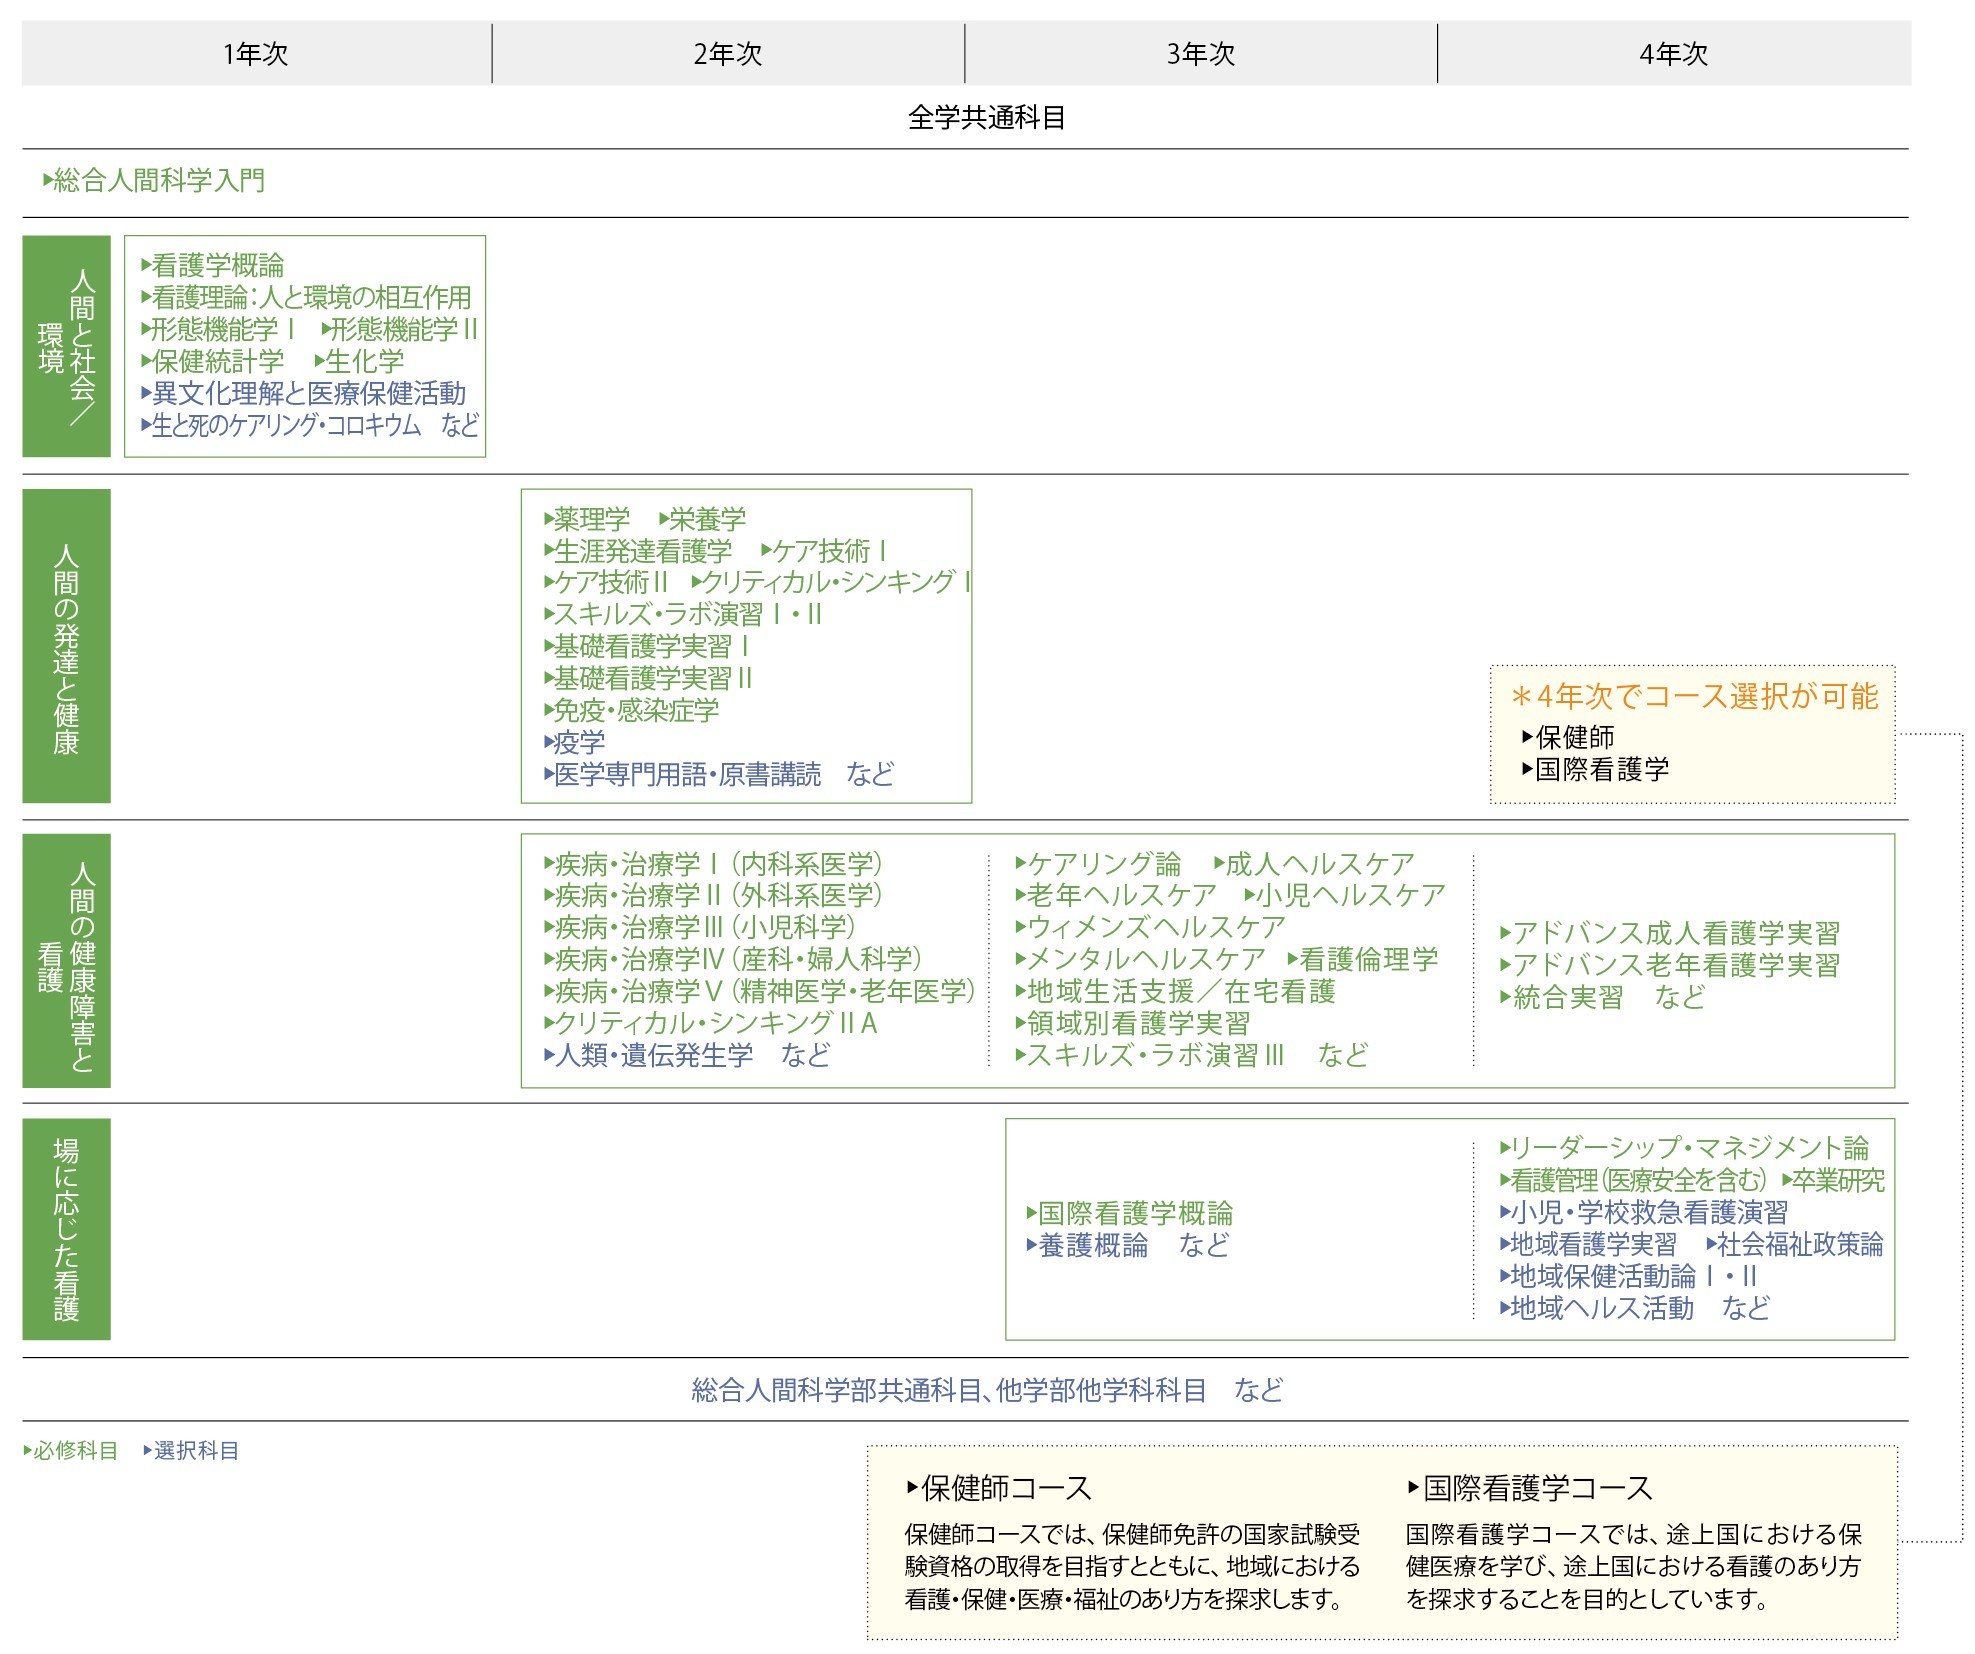Screen dimensions: 1975x1654
Task: Click 生涯発達看護学 course
Action: tap(638, 551)
